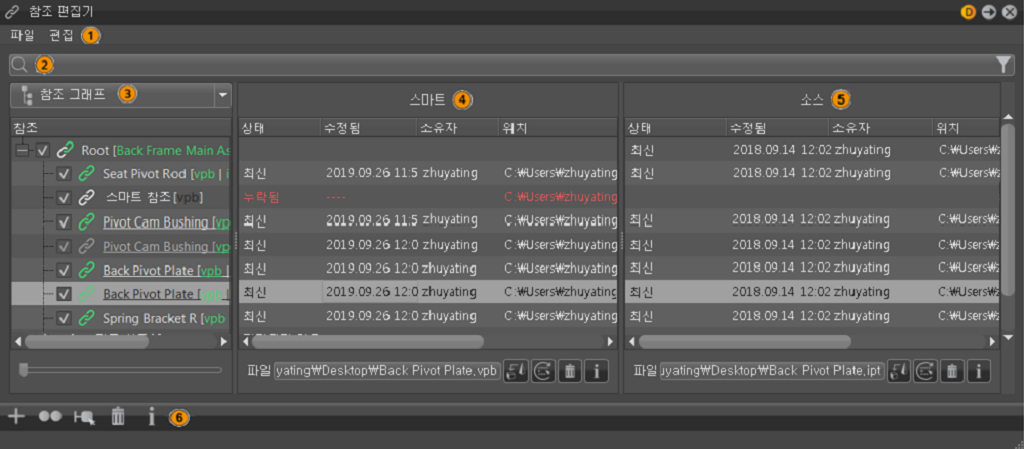Toggle checkbox of green-linked Pivot Cam Bushing
This screenshot has height=449, width=1024.
point(63,222)
